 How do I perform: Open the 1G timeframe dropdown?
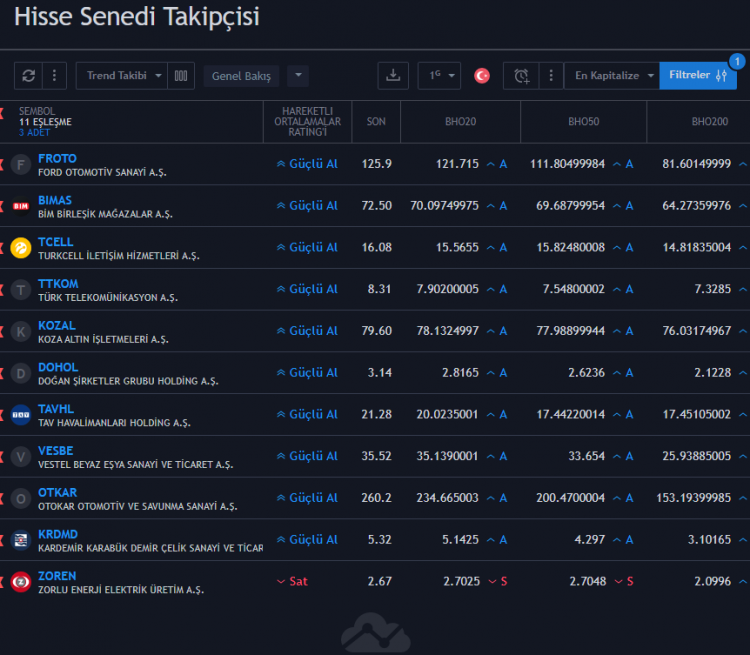pyautogui.click(x=439, y=76)
